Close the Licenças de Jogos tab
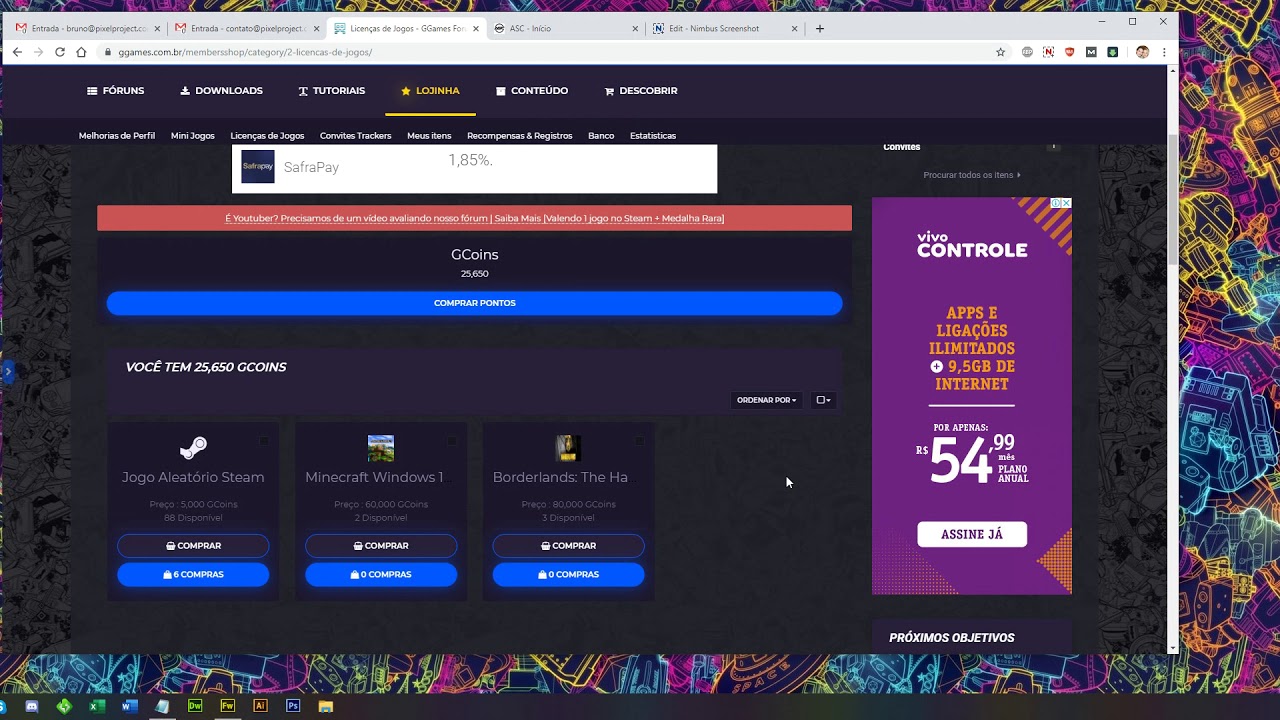 tap(475, 29)
